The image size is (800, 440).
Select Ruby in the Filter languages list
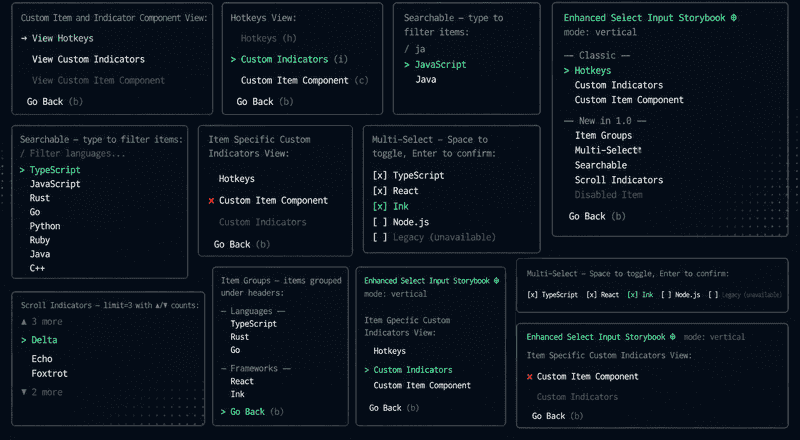point(39,240)
